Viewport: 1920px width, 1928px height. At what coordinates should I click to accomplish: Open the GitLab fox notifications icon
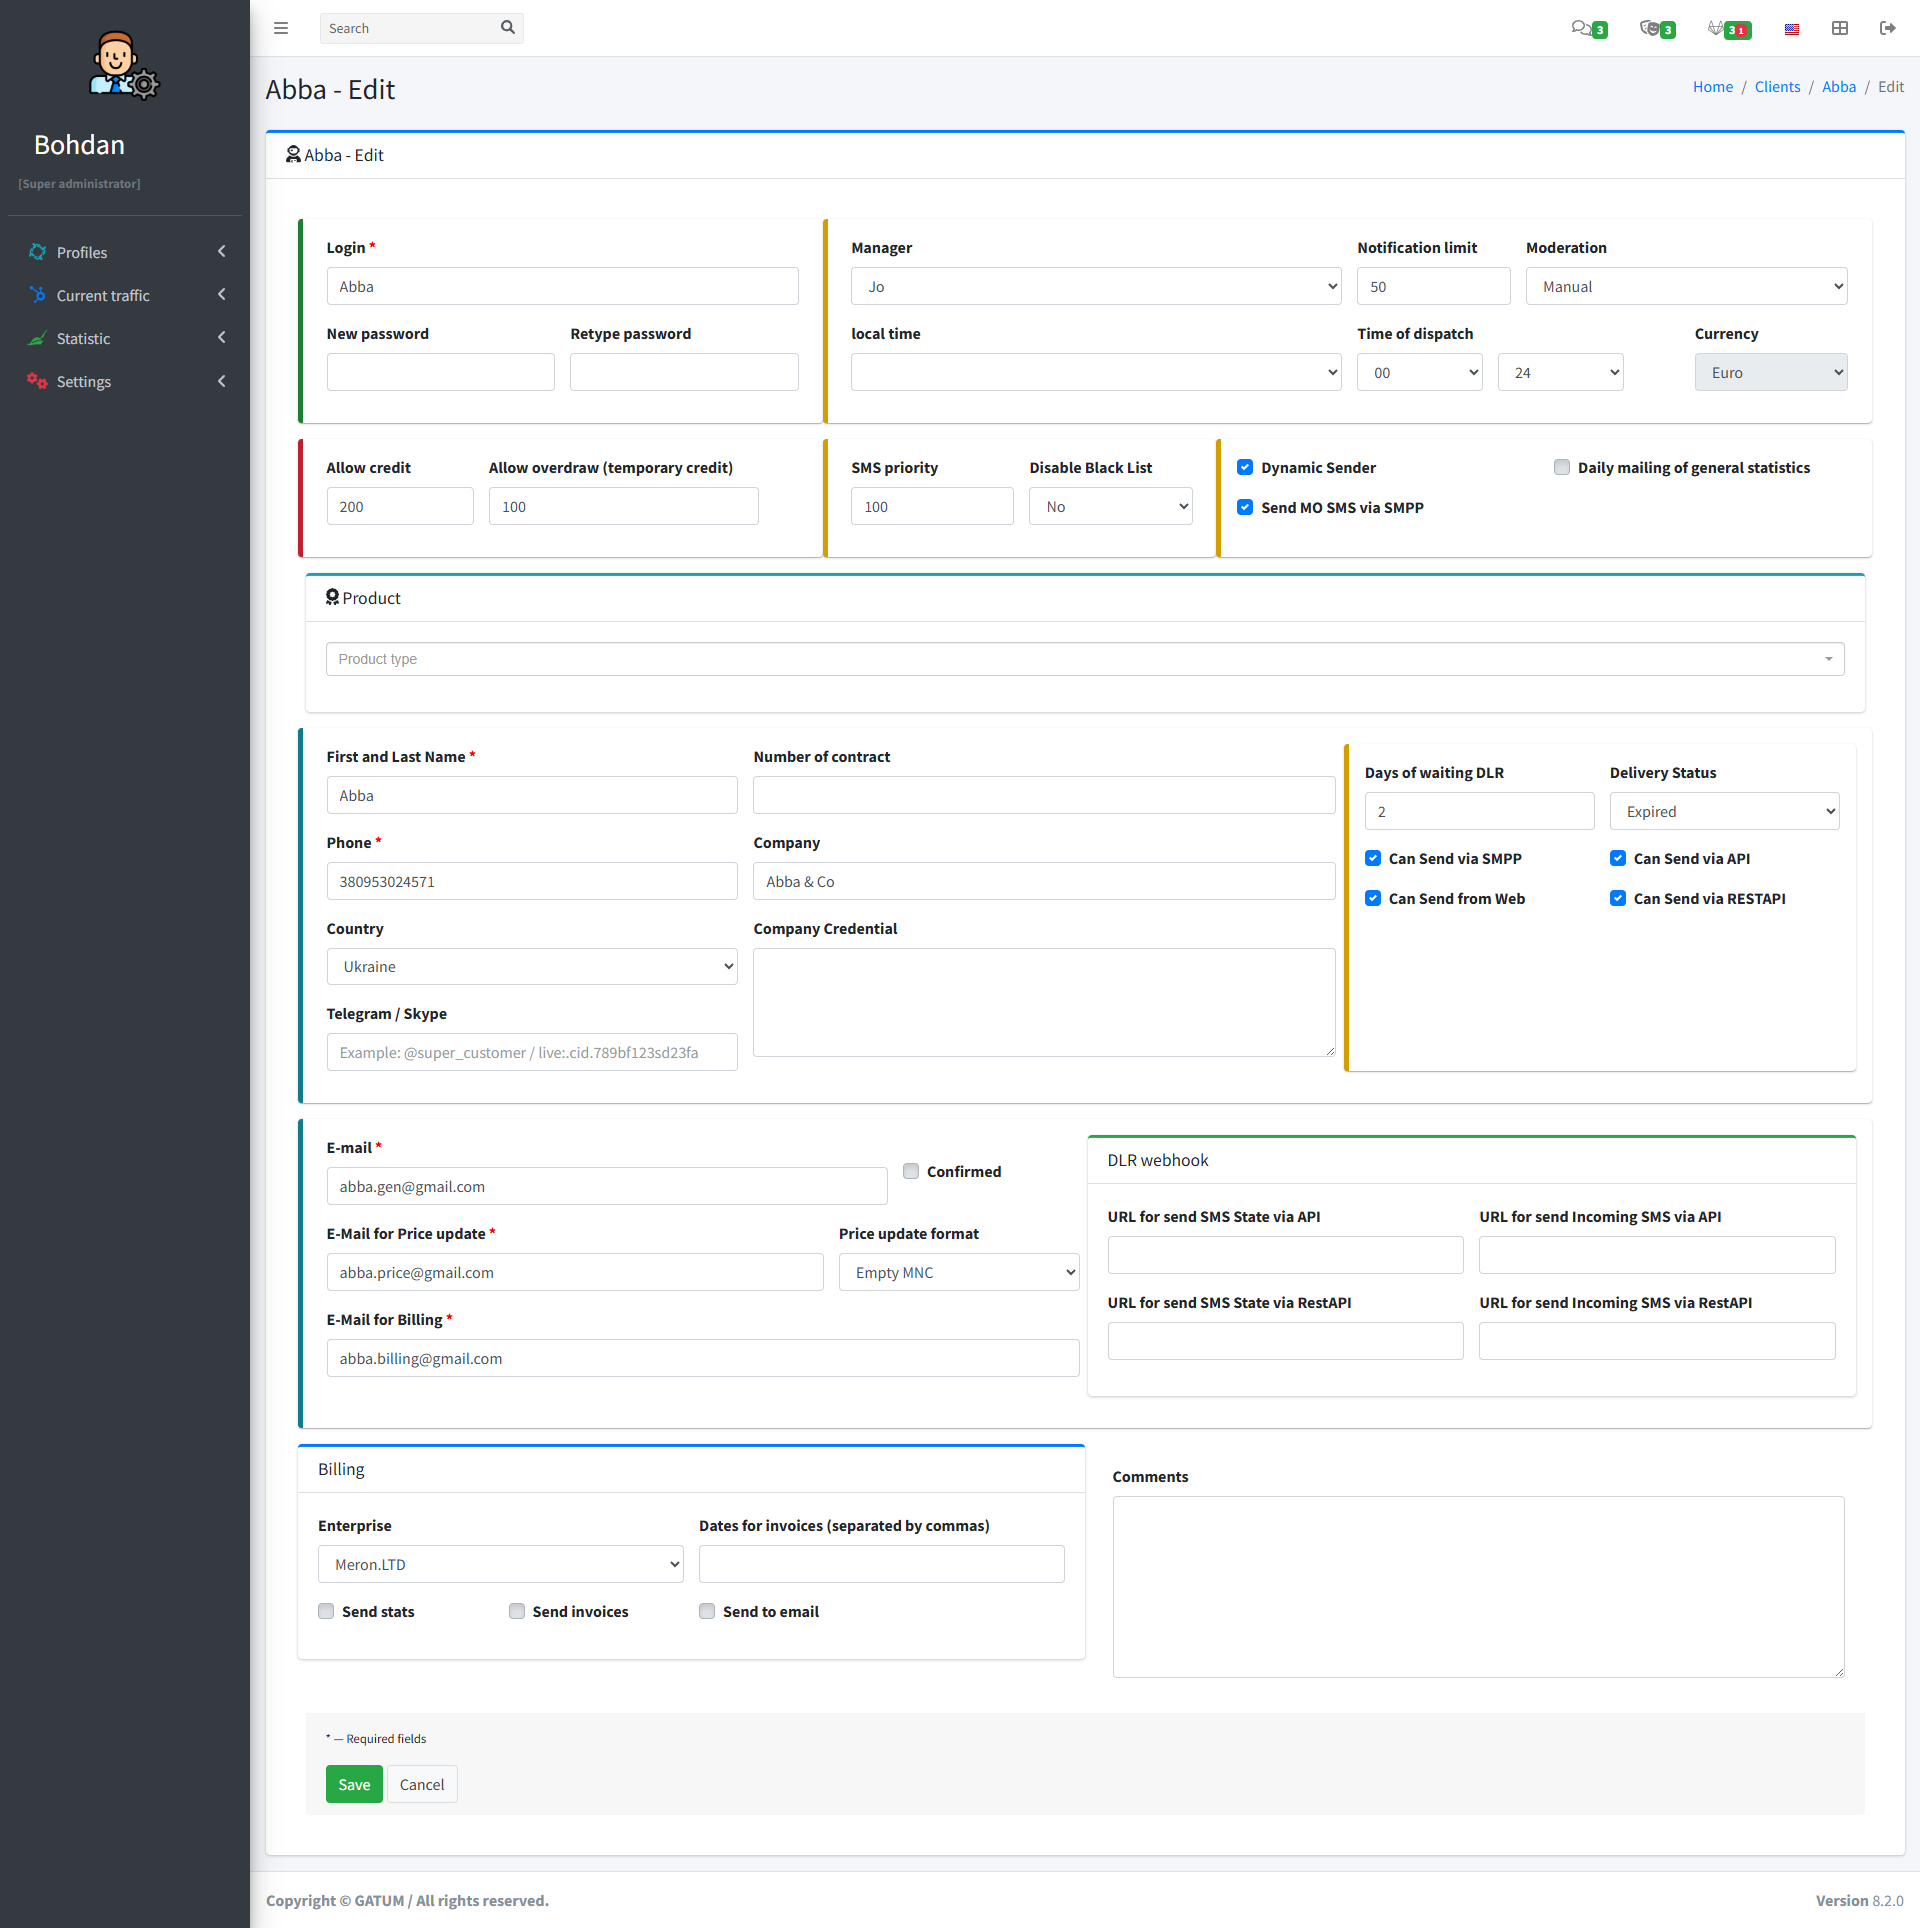1716,28
